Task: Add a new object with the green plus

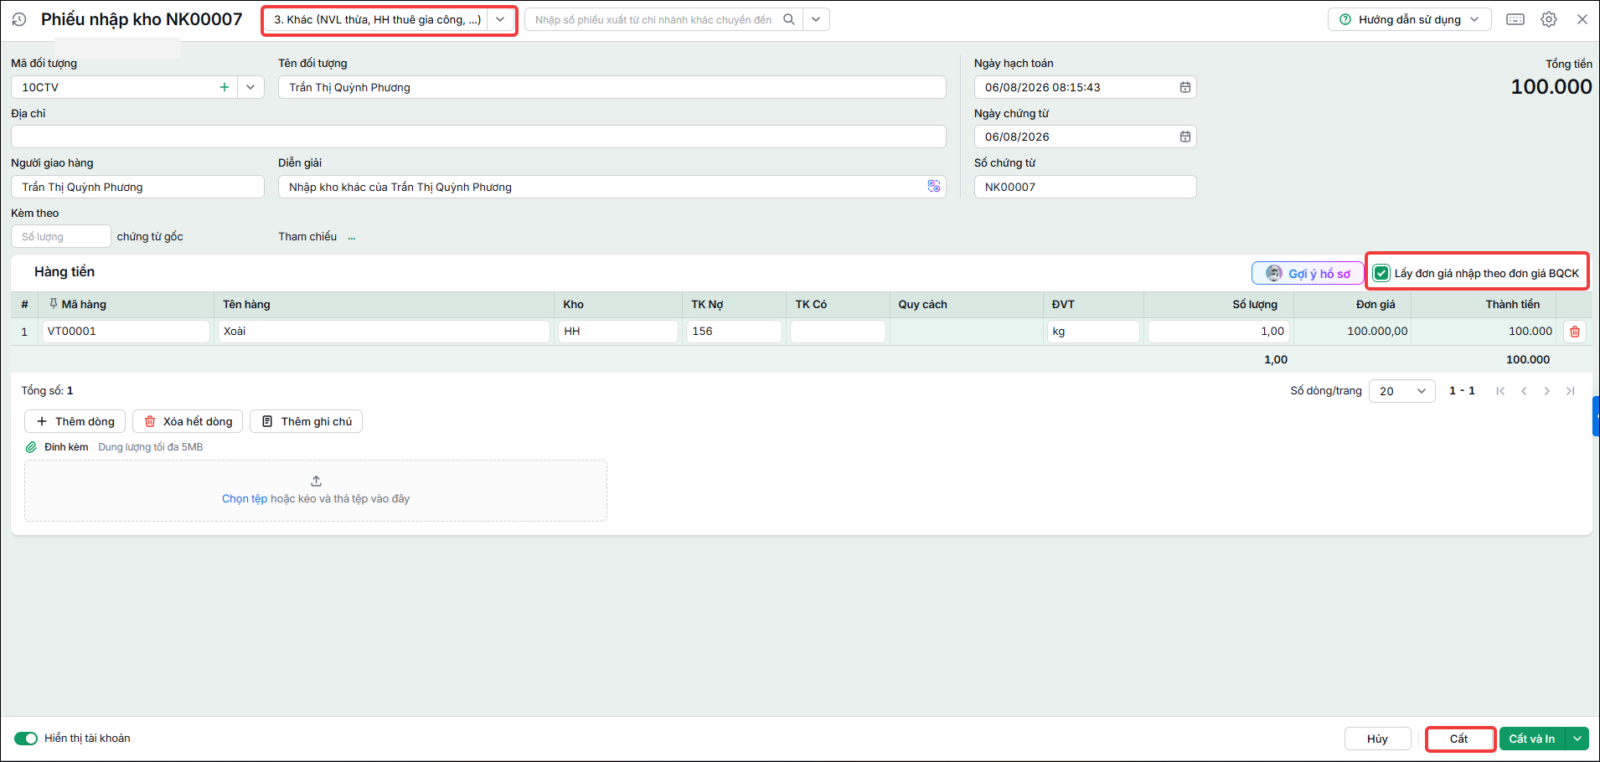Action: pyautogui.click(x=224, y=87)
